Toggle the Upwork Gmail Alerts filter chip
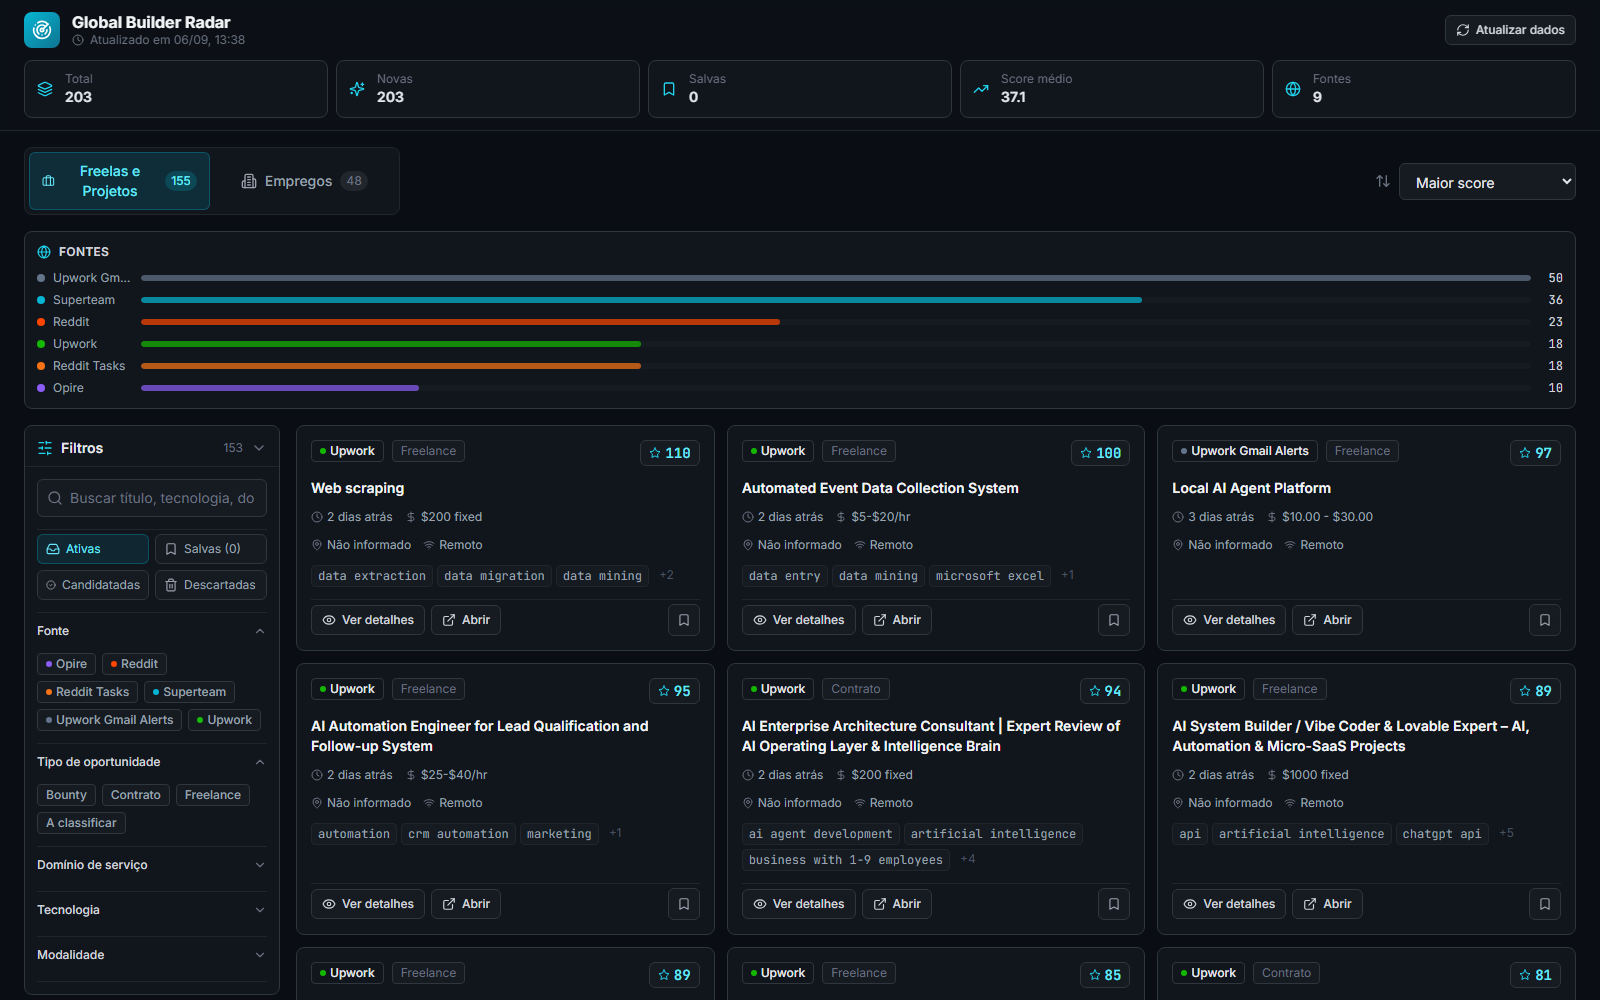Viewport: 1600px width, 1000px height. pyautogui.click(x=110, y=720)
